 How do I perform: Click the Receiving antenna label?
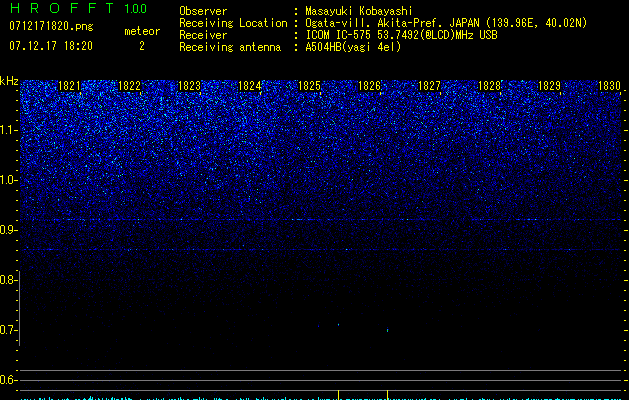point(230,47)
